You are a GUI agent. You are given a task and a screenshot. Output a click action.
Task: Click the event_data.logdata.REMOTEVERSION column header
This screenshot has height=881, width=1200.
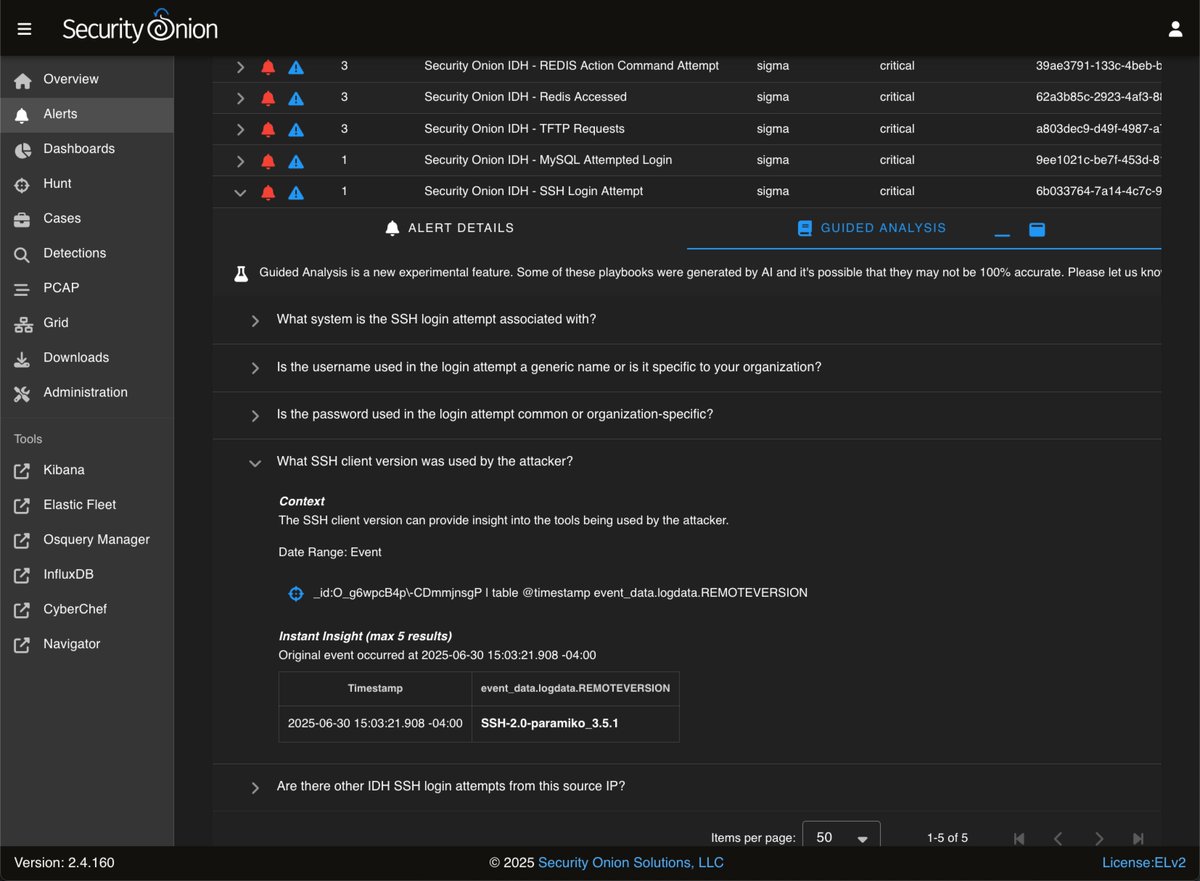click(575, 688)
